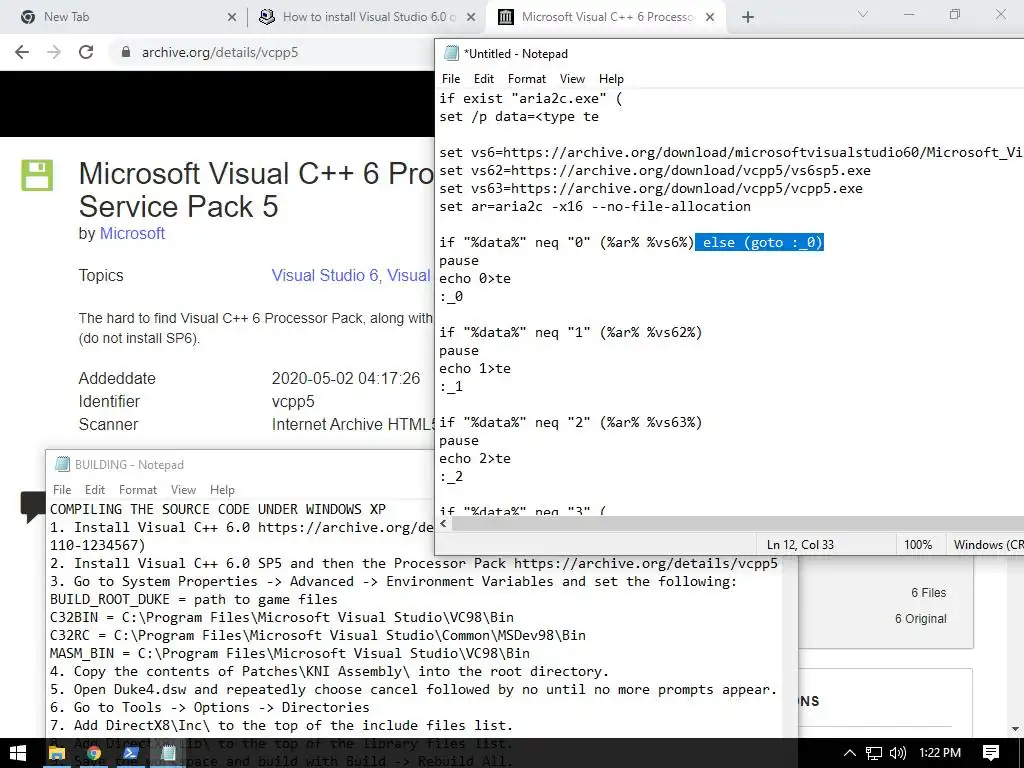Click the reviews speech bubble icon
The width and height of the screenshot is (1024, 768).
click(33, 506)
